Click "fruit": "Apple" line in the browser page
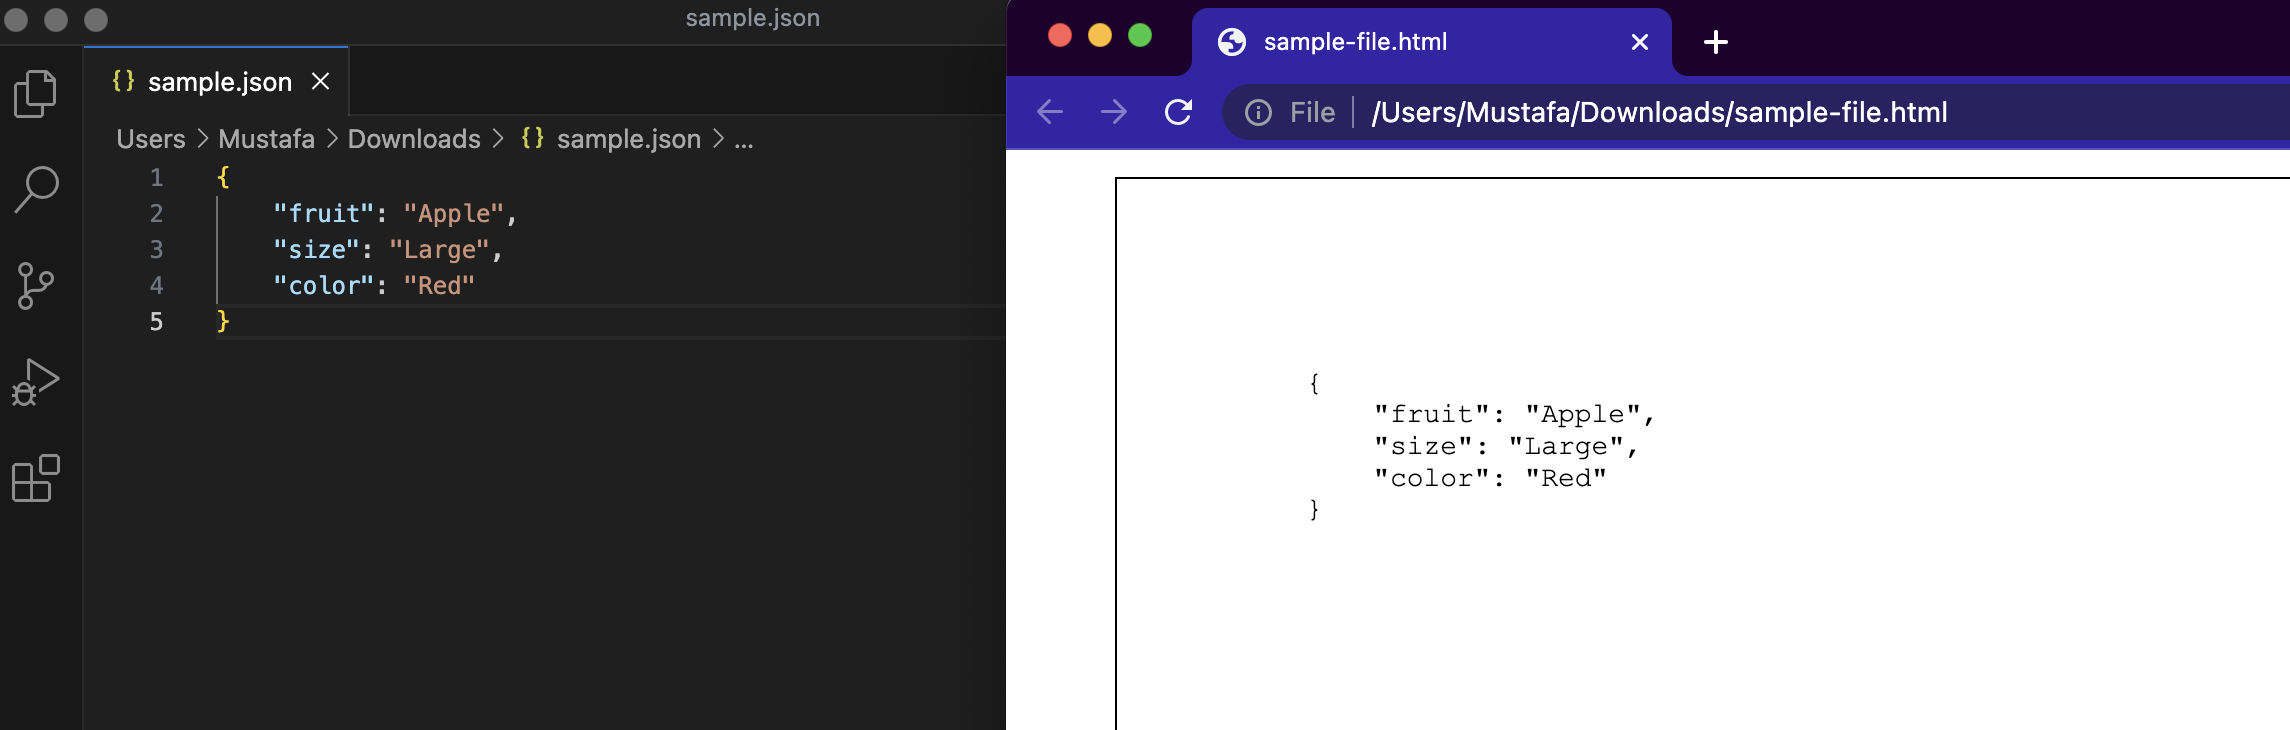 tap(1515, 414)
